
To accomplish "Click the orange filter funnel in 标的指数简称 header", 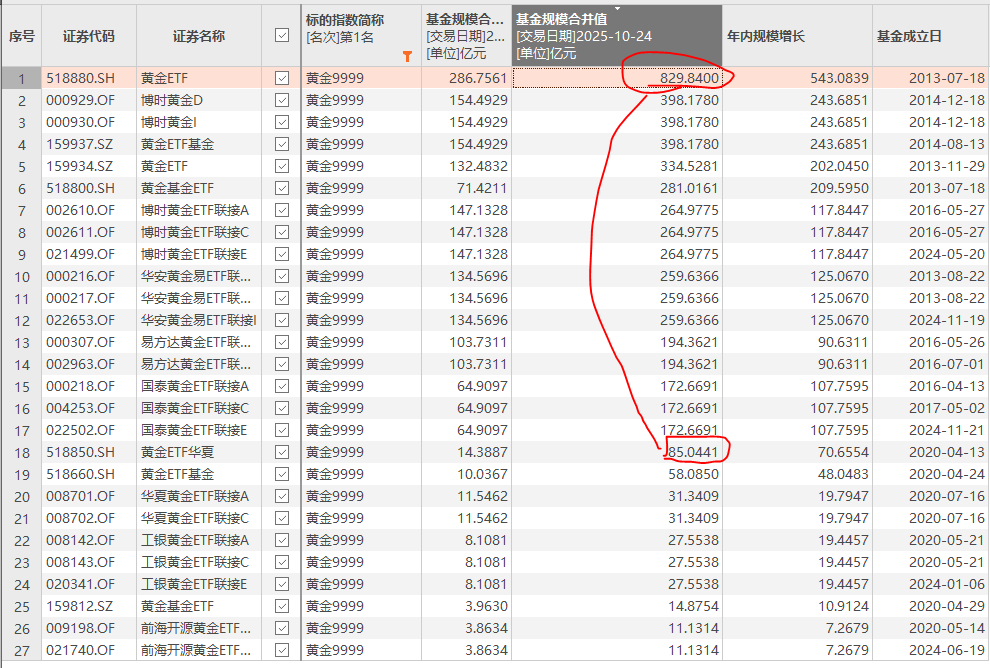I will click(407, 57).
